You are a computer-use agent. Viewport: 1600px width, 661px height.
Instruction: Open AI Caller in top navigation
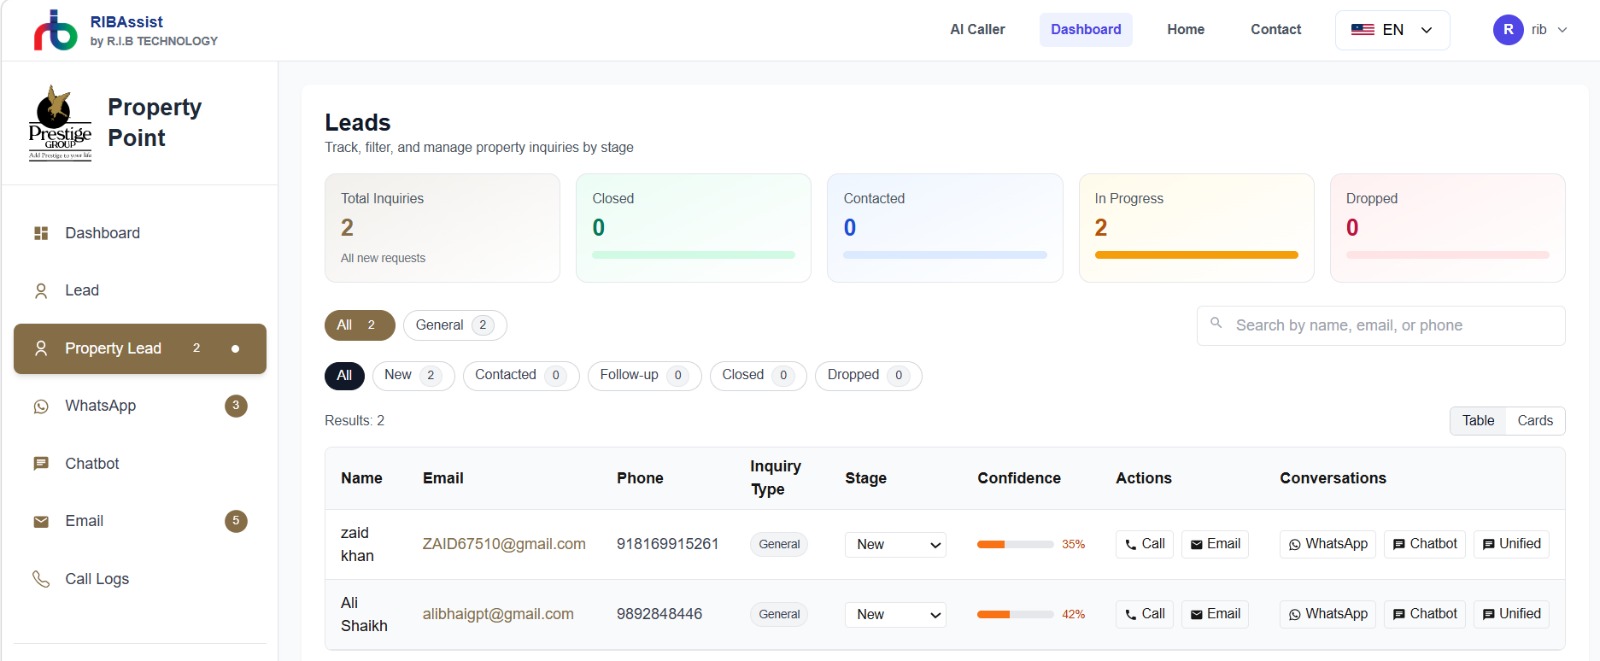(x=977, y=30)
